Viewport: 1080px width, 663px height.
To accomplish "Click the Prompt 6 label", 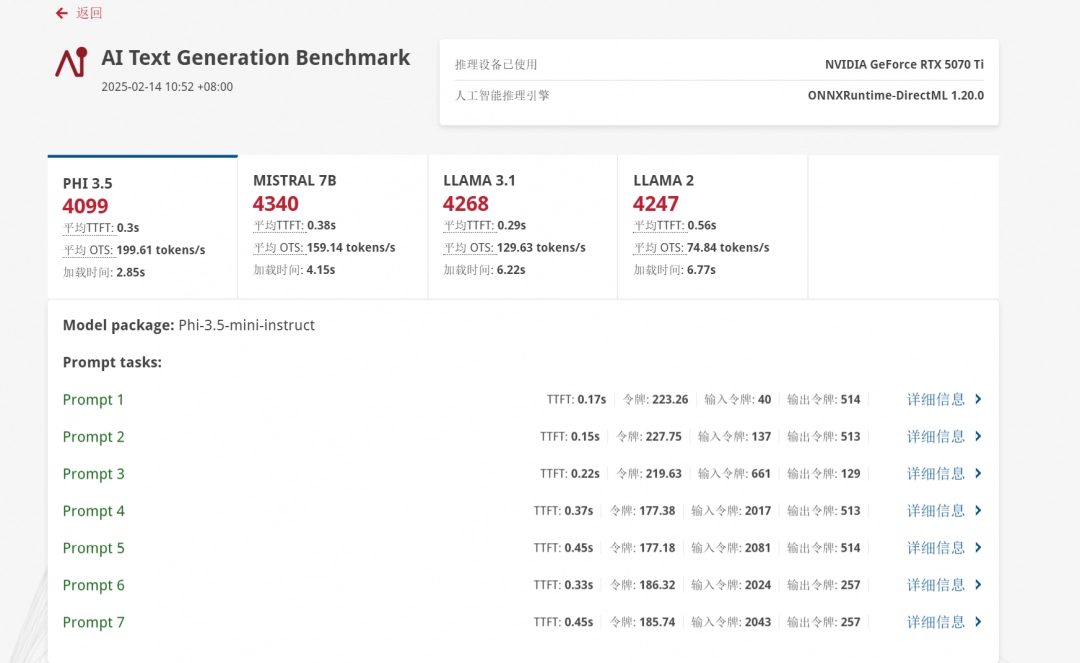I will (94, 586).
